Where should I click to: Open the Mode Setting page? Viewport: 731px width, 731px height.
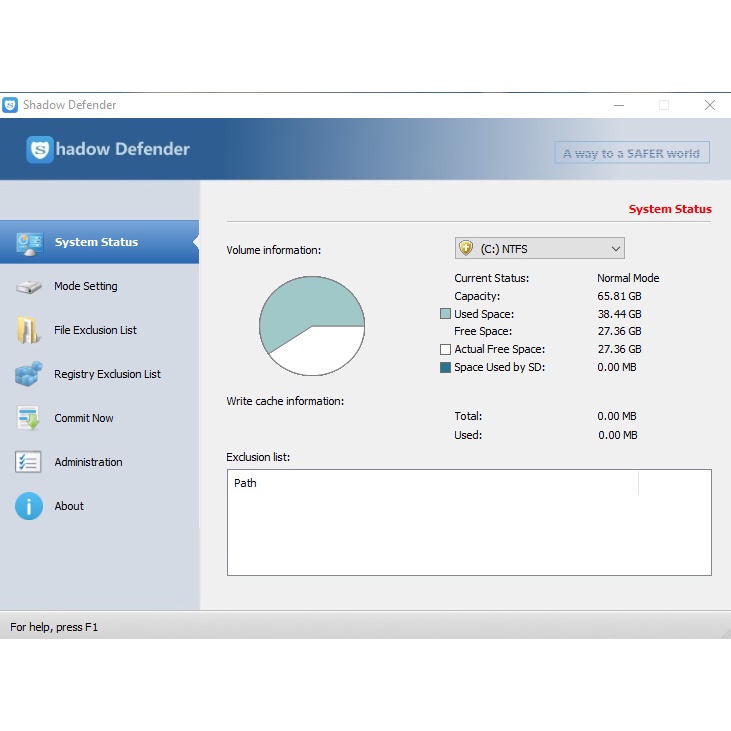tap(86, 287)
